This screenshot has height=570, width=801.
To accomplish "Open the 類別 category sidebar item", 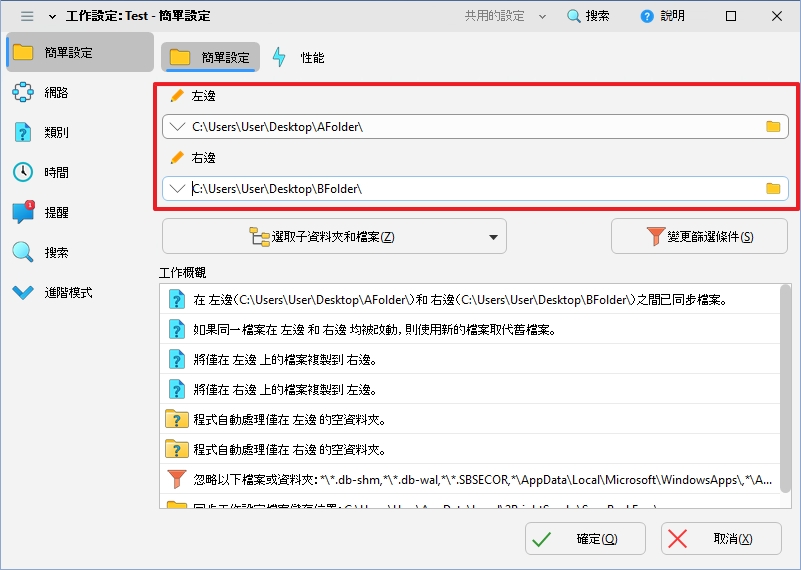I will tap(23, 133).
